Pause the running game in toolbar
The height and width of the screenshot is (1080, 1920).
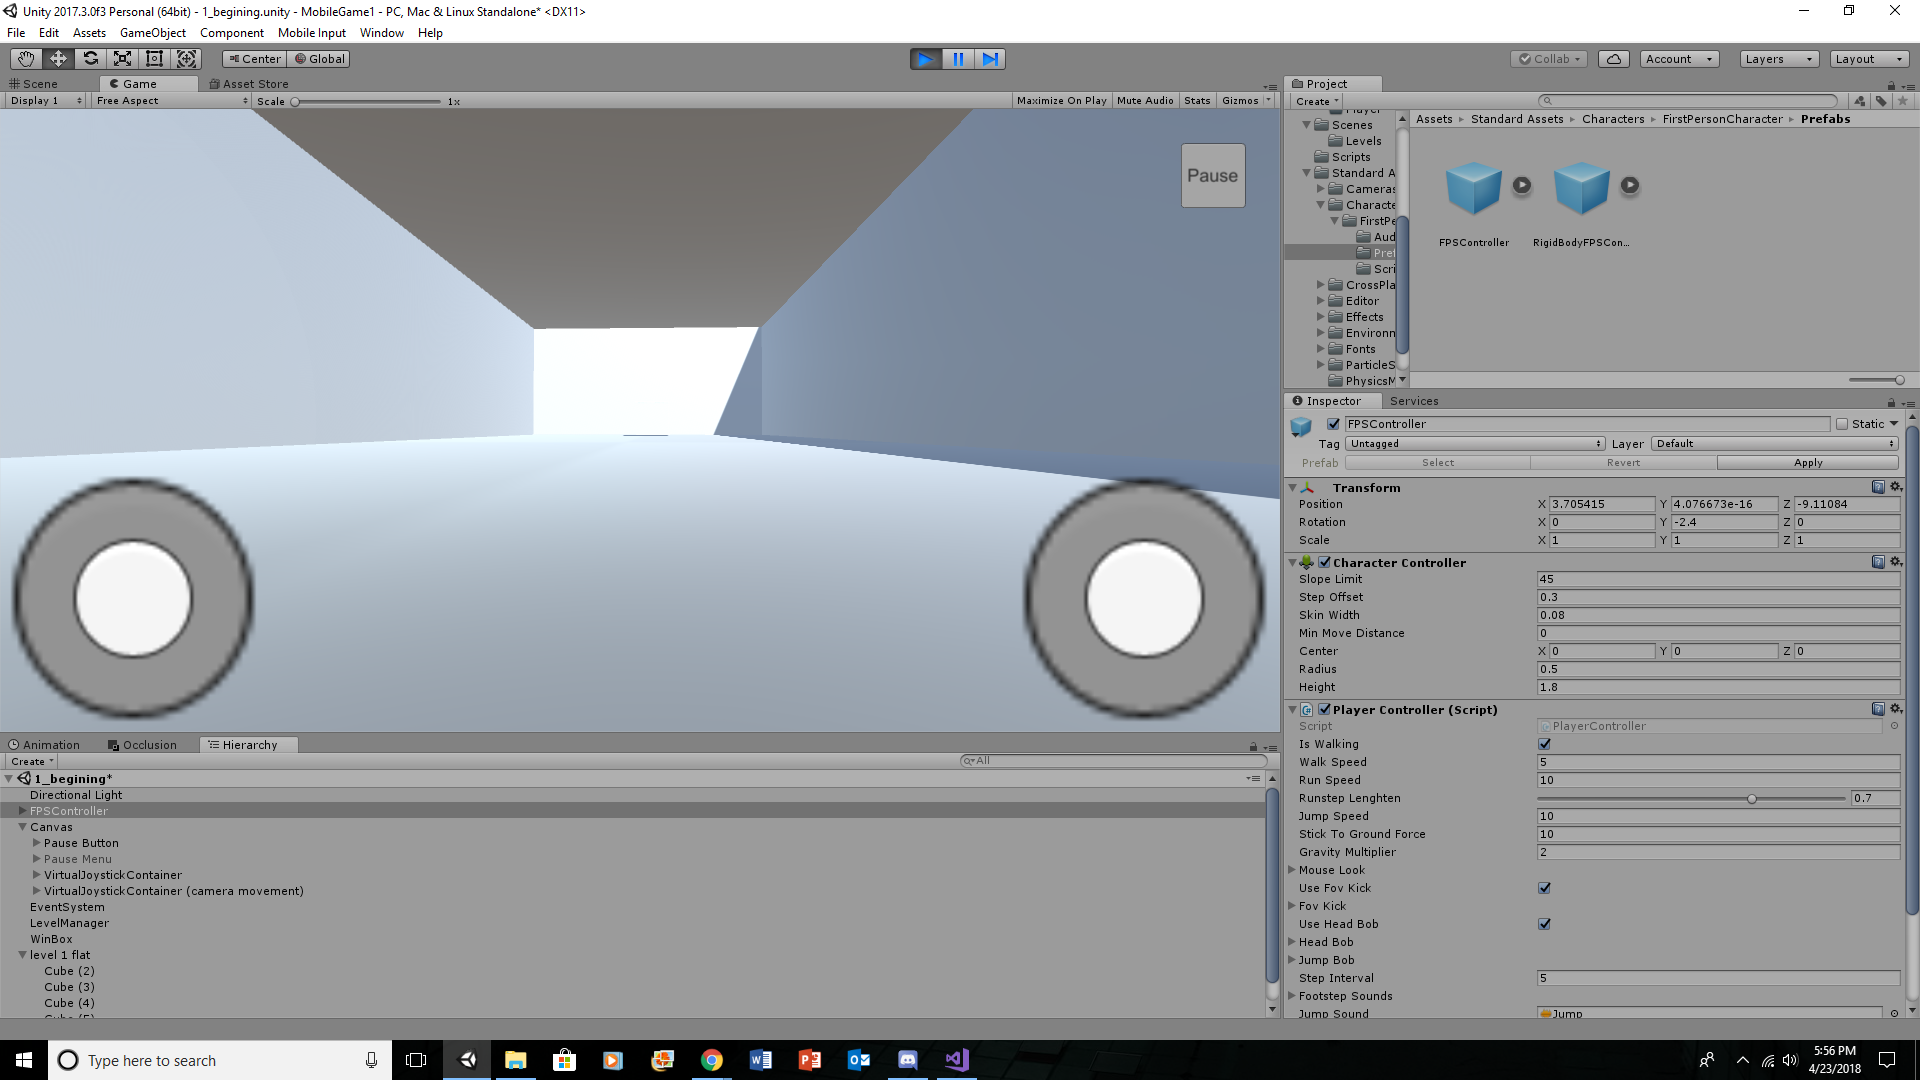958,59
